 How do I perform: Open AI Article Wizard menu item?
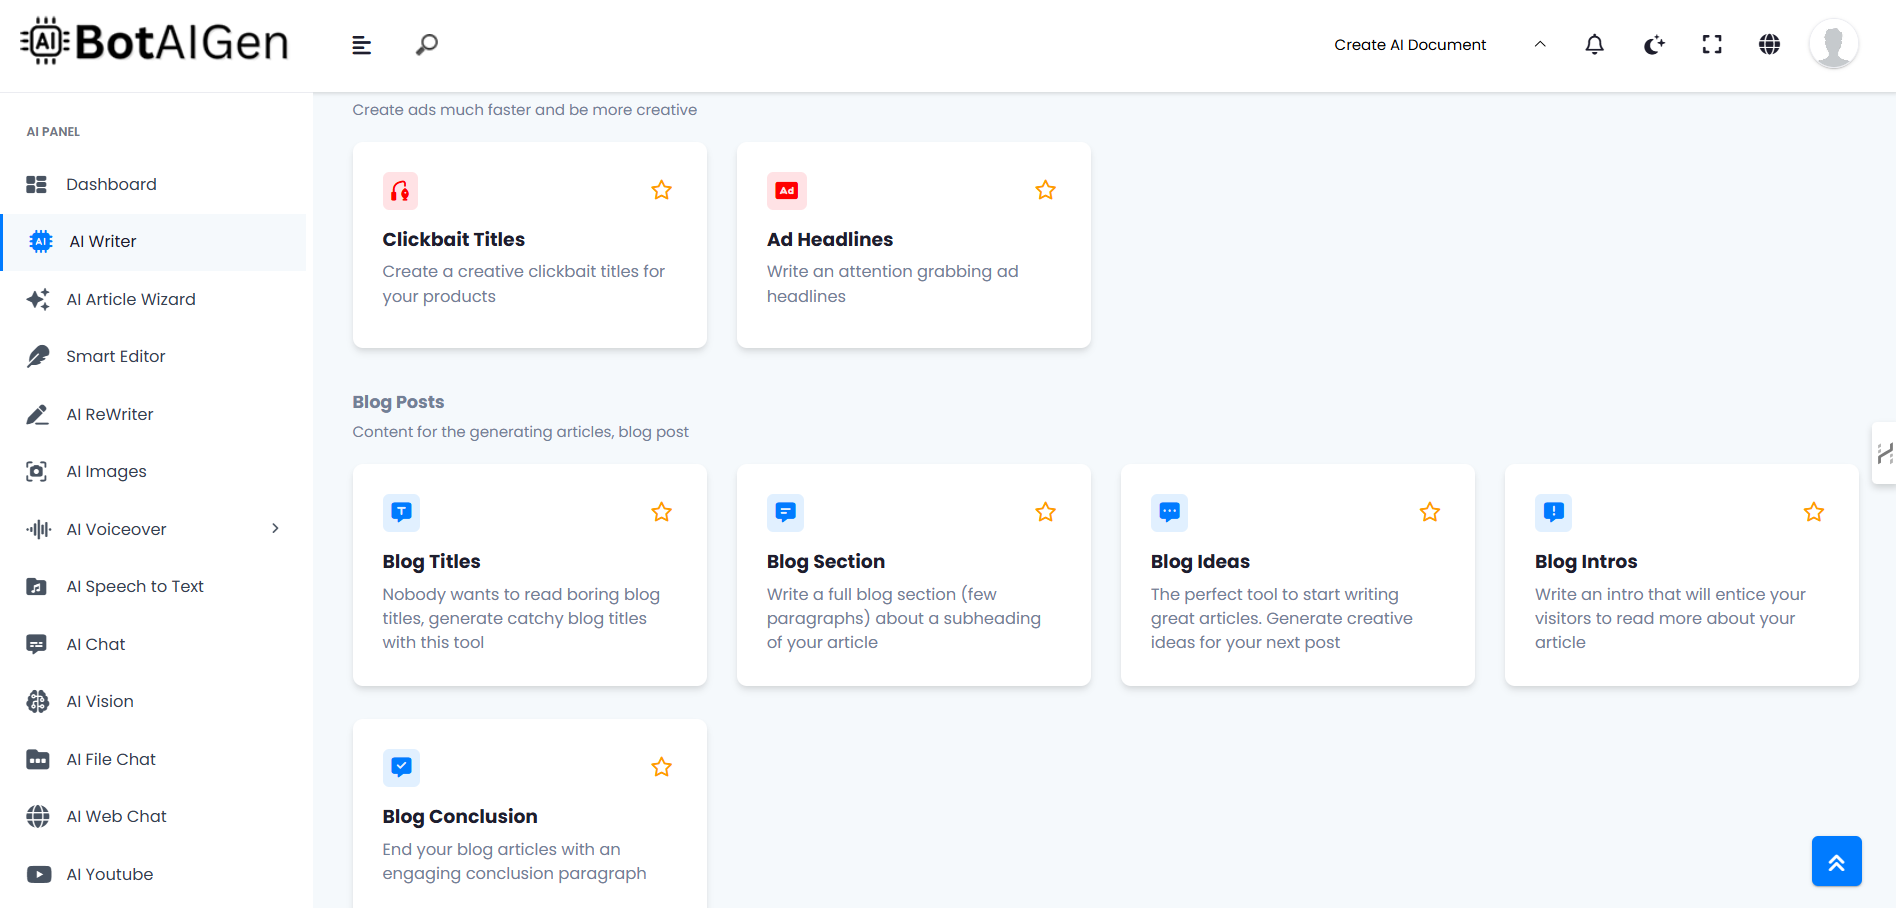point(130,300)
